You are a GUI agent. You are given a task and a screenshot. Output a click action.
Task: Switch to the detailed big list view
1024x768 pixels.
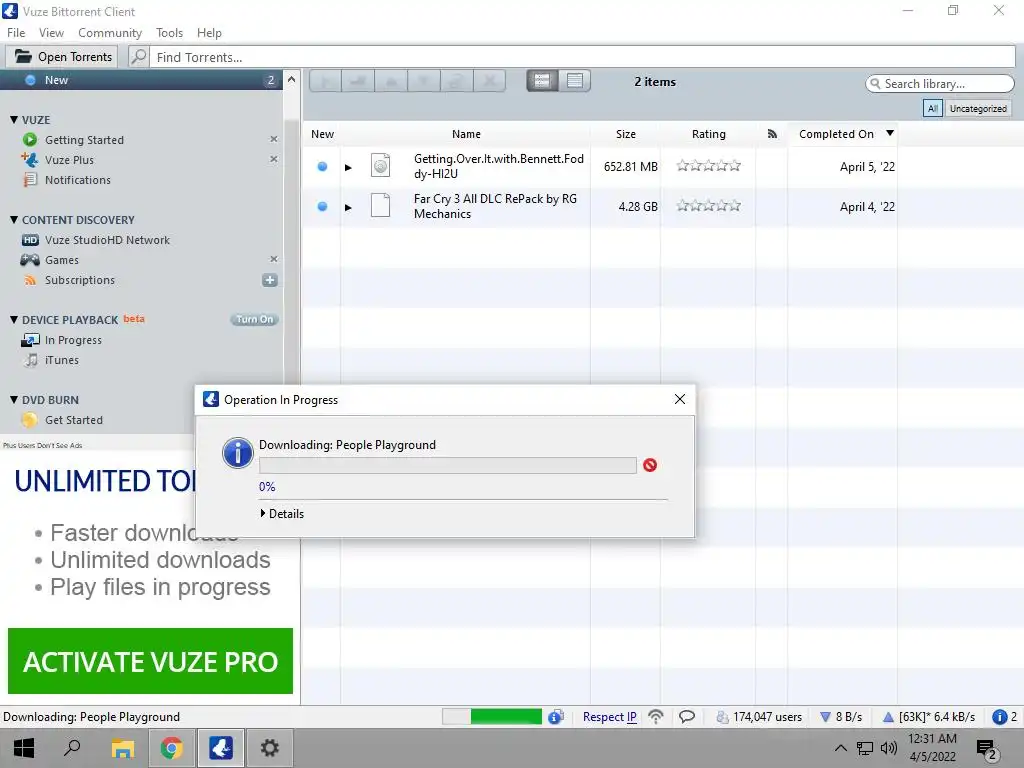point(542,80)
